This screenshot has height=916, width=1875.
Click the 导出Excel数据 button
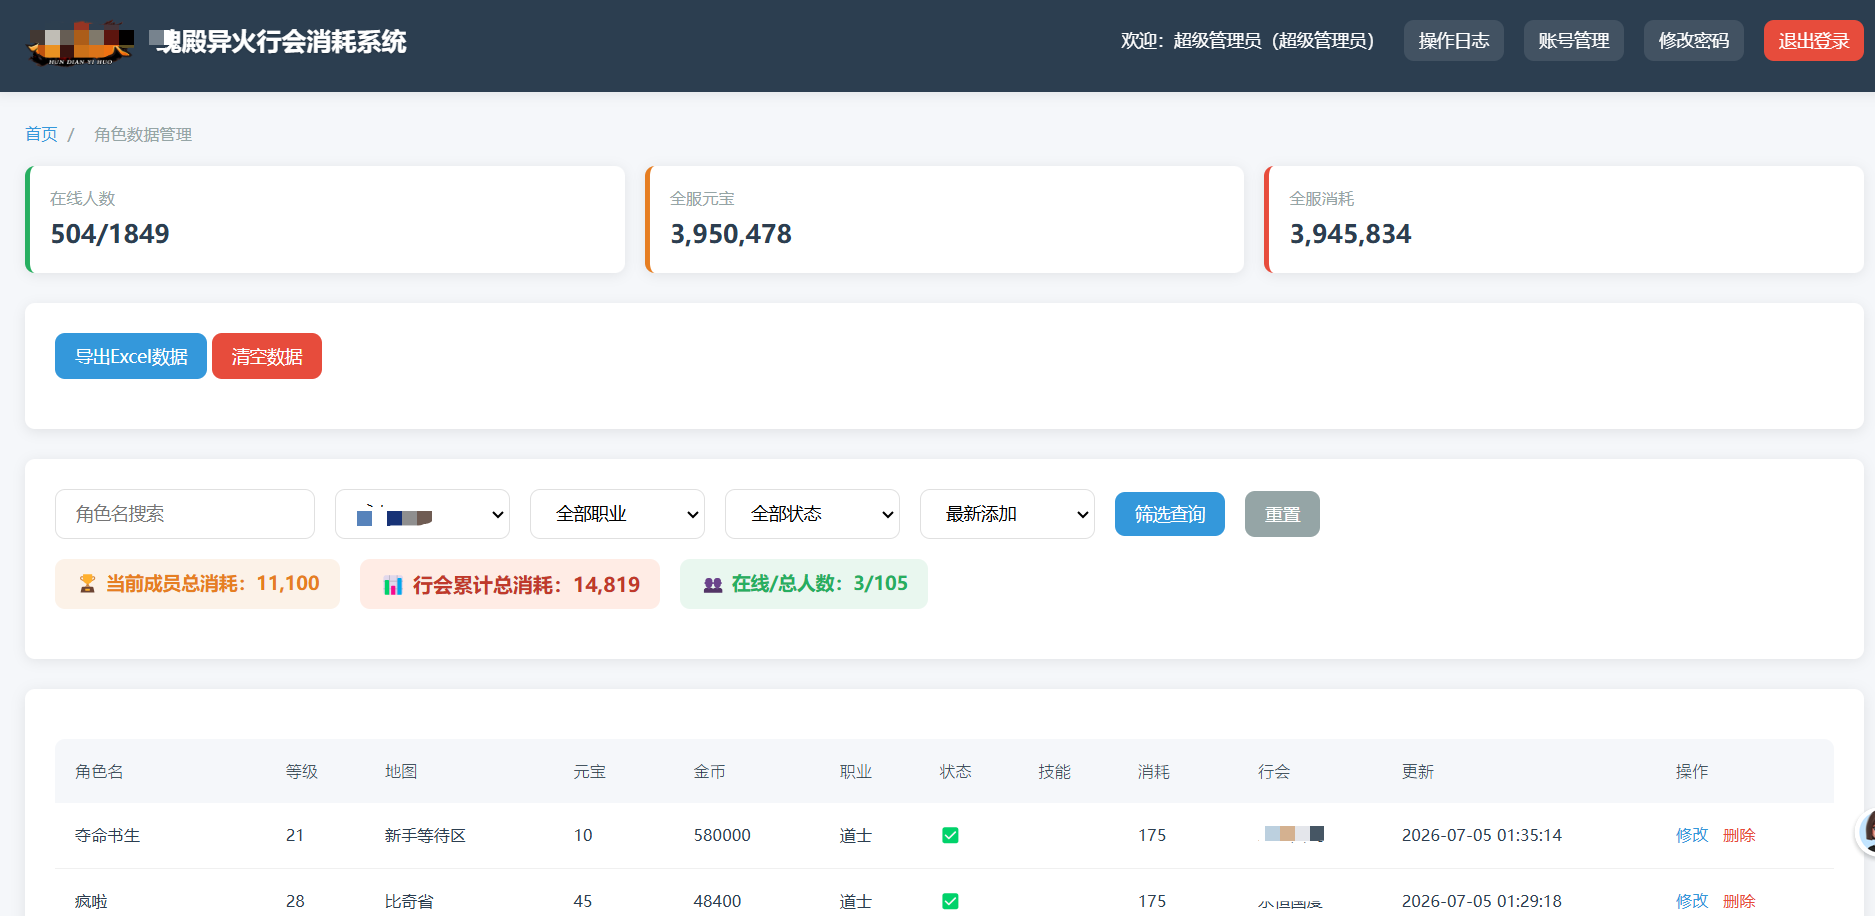tap(131, 356)
